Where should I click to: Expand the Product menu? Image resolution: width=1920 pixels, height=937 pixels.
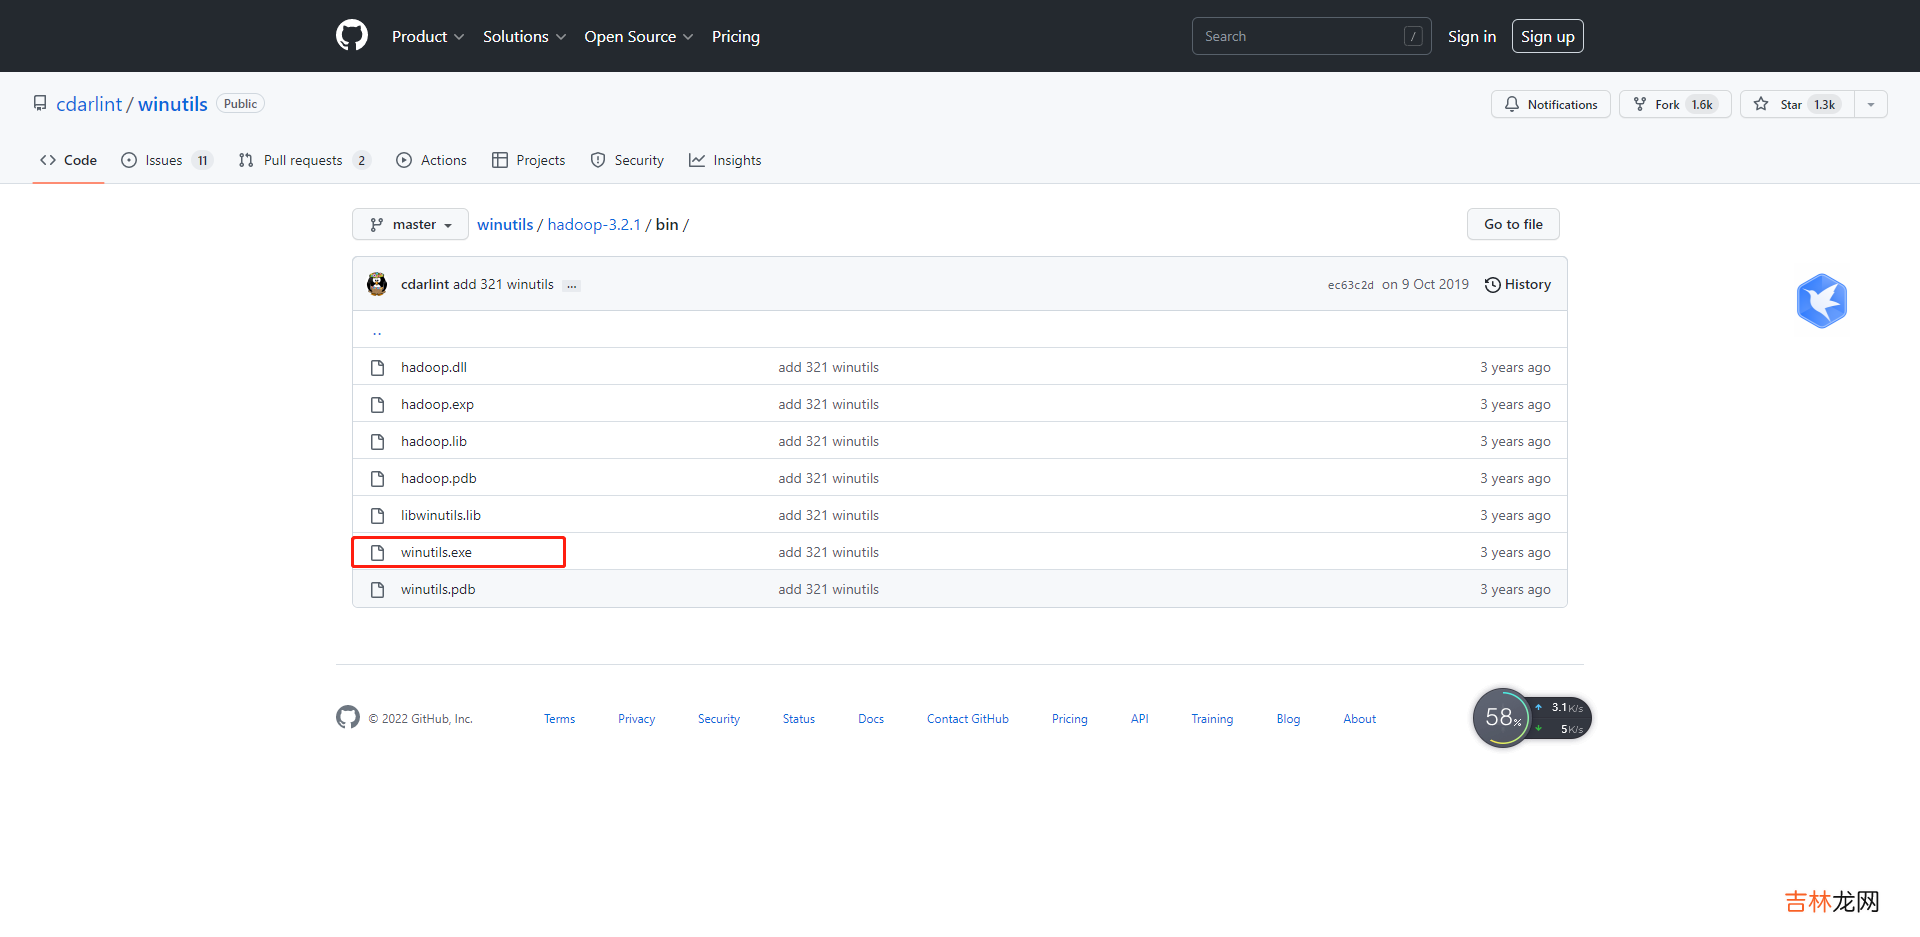pyautogui.click(x=427, y=36)
